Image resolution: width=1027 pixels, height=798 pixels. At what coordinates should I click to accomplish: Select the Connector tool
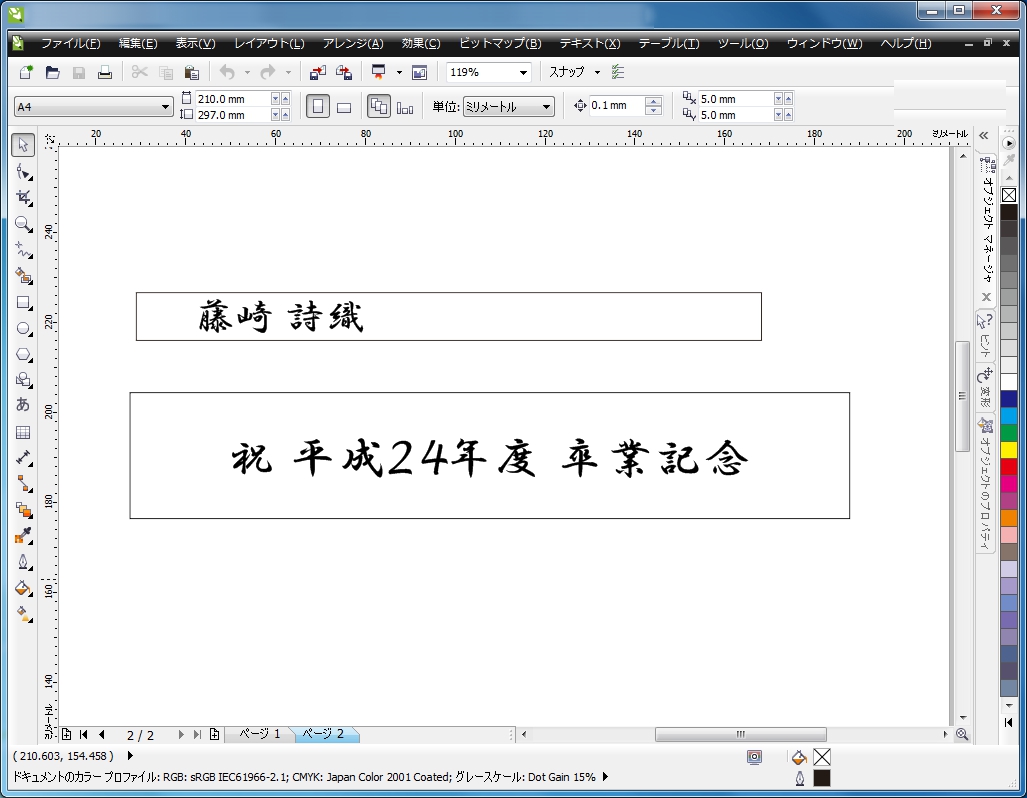pos(23,484)
